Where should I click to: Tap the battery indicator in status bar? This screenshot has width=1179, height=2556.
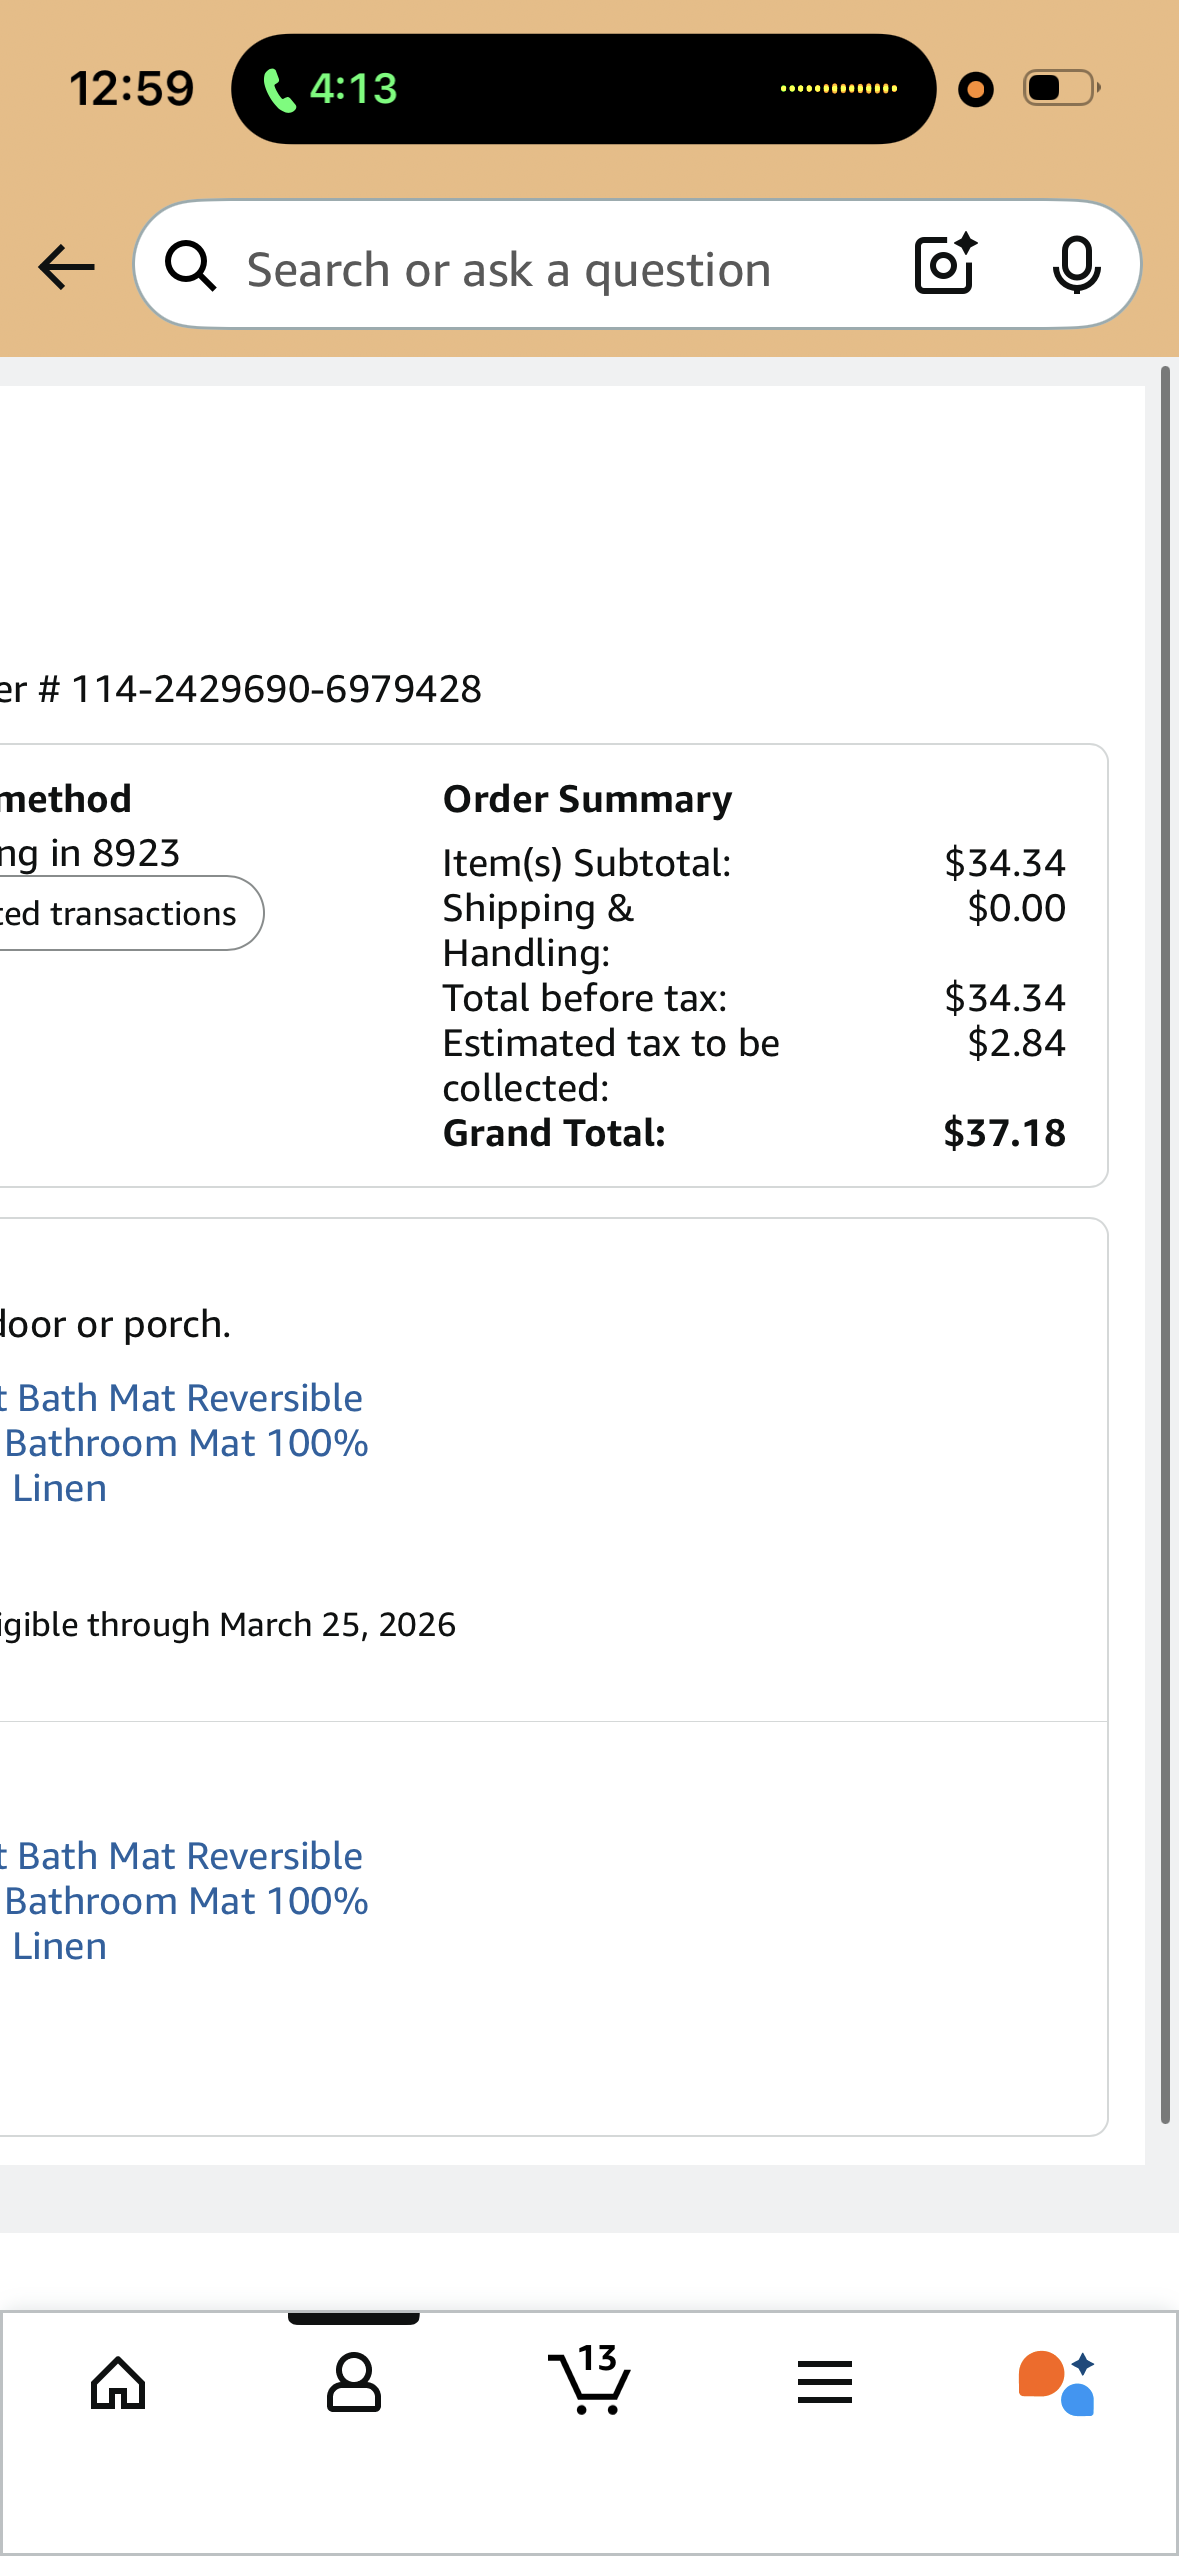pos(1062,88)
